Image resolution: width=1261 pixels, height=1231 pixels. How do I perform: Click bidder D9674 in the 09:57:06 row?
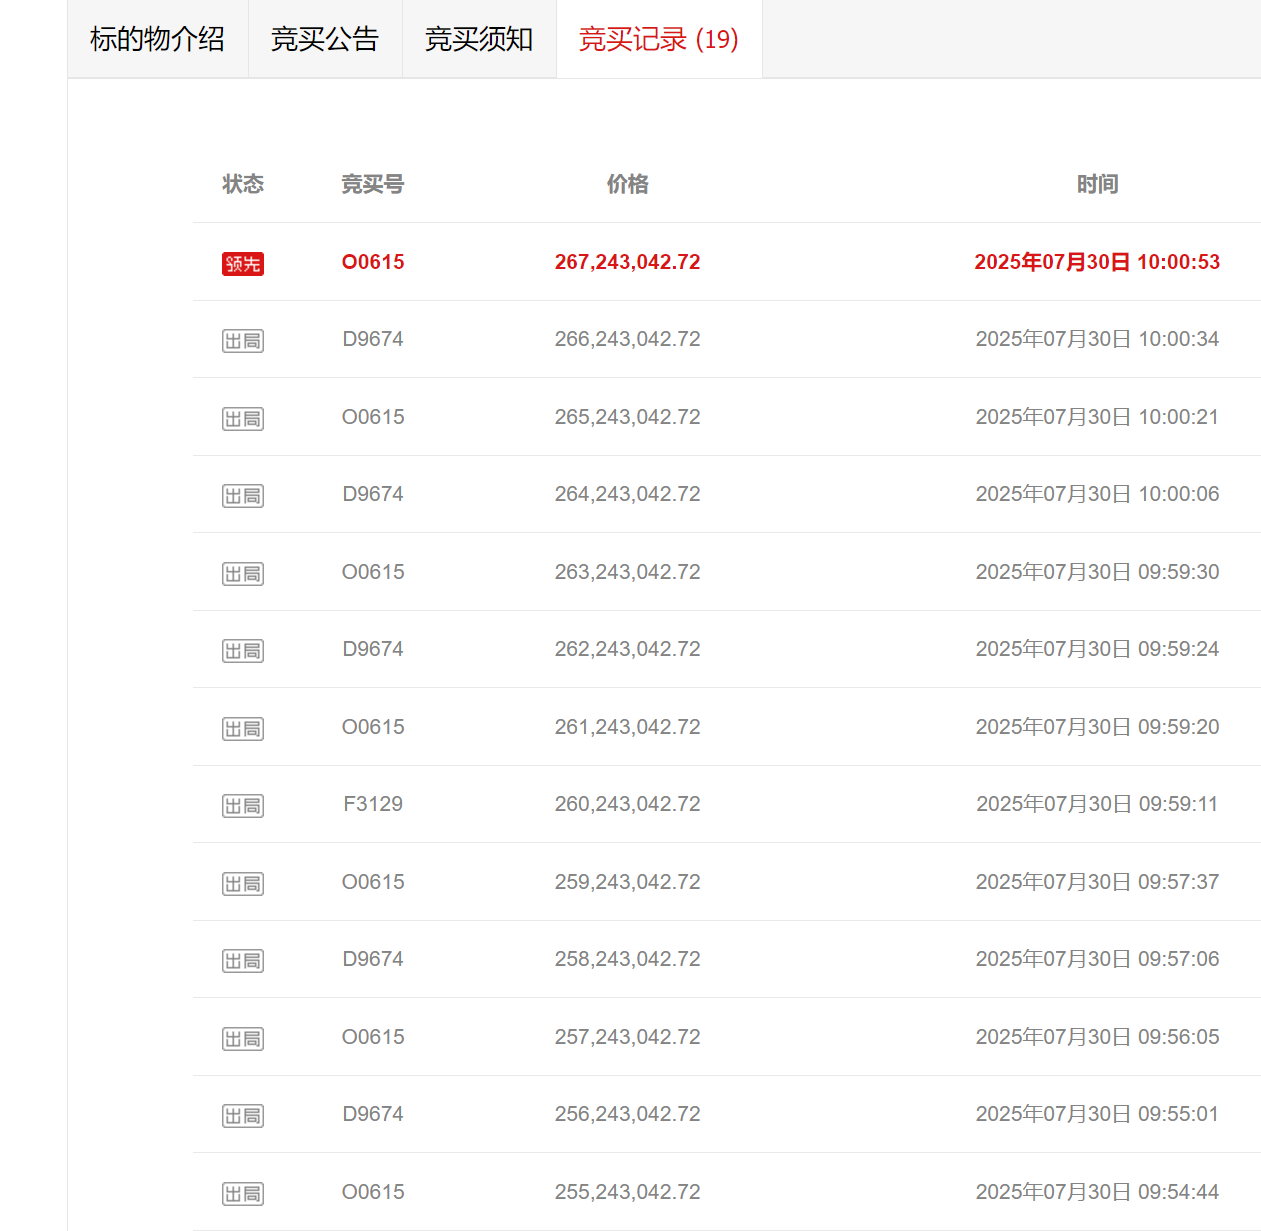(373, 959)
